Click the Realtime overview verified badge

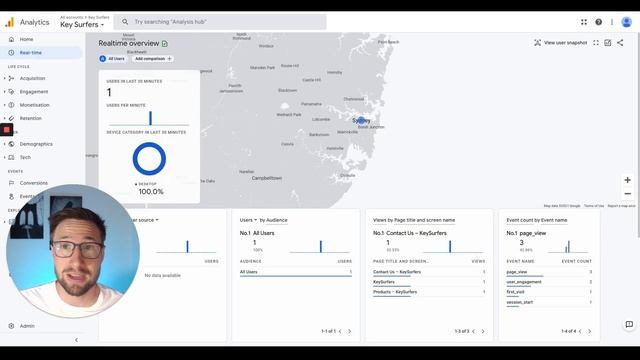click(165, 44)
